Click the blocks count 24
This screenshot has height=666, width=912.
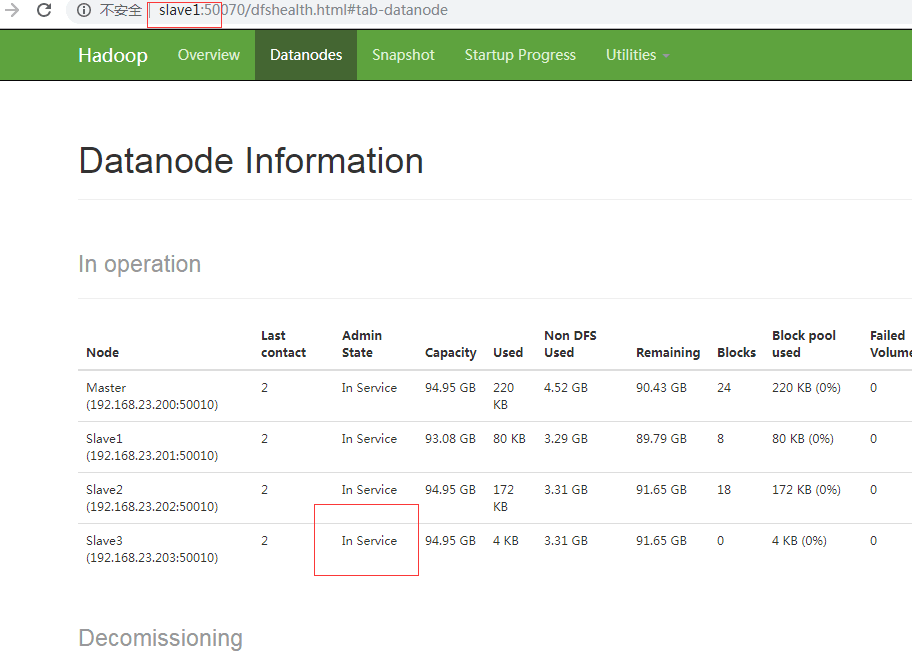pyautogui.click(x=724, y=387)
